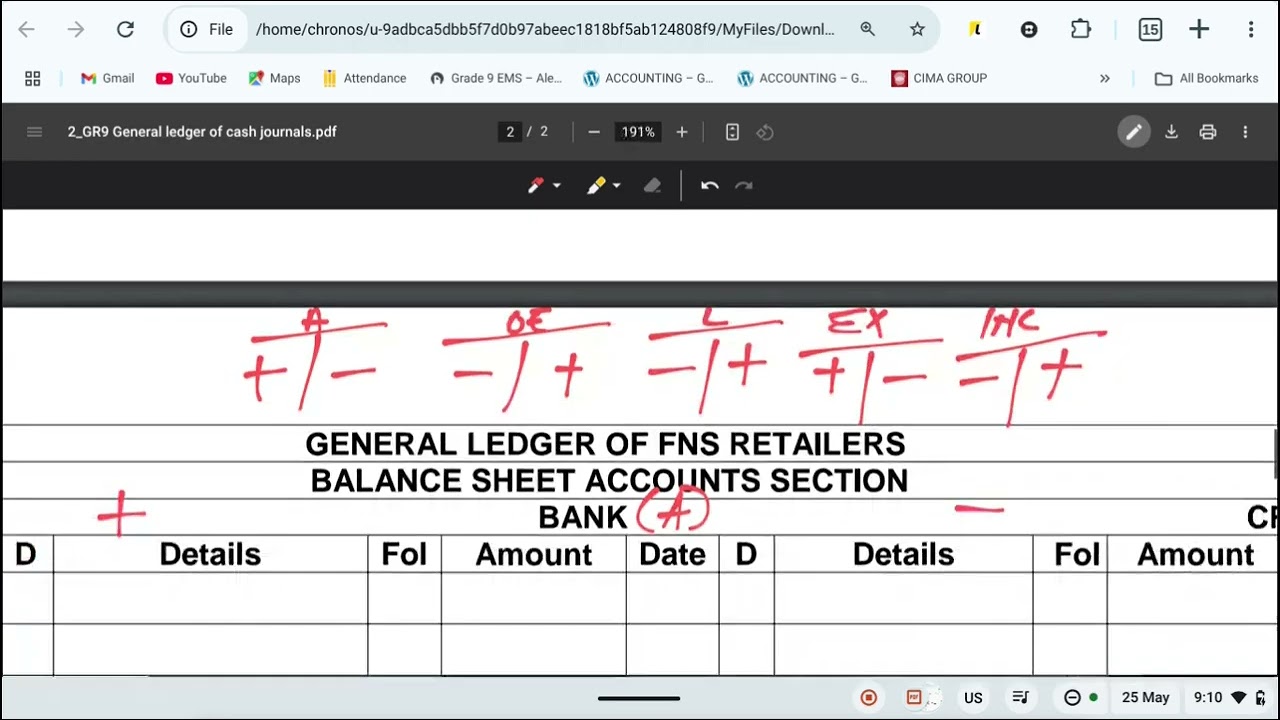Click the first Fol column header
Image resolution: width=1280 pixels, height=720 pixels.
pyautogui.click(x=404, y=555)
